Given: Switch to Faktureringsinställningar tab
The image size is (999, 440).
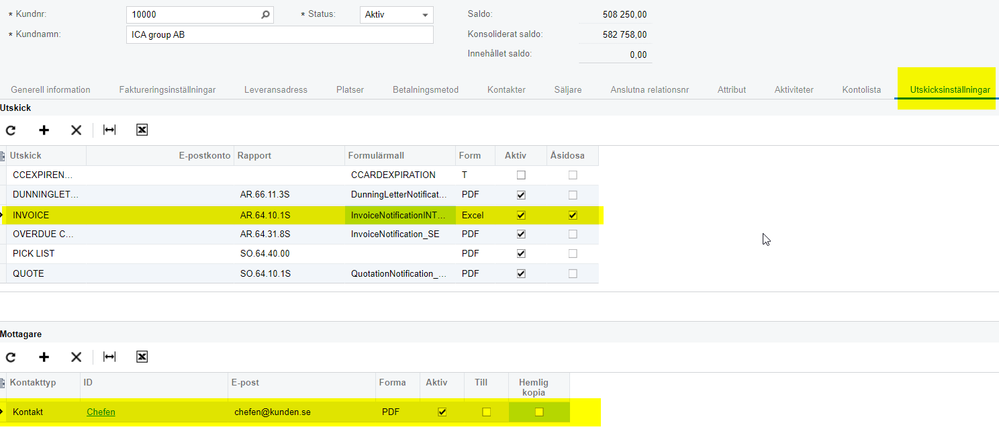Looking at the screenshot, I should click(x=167, y=90).
